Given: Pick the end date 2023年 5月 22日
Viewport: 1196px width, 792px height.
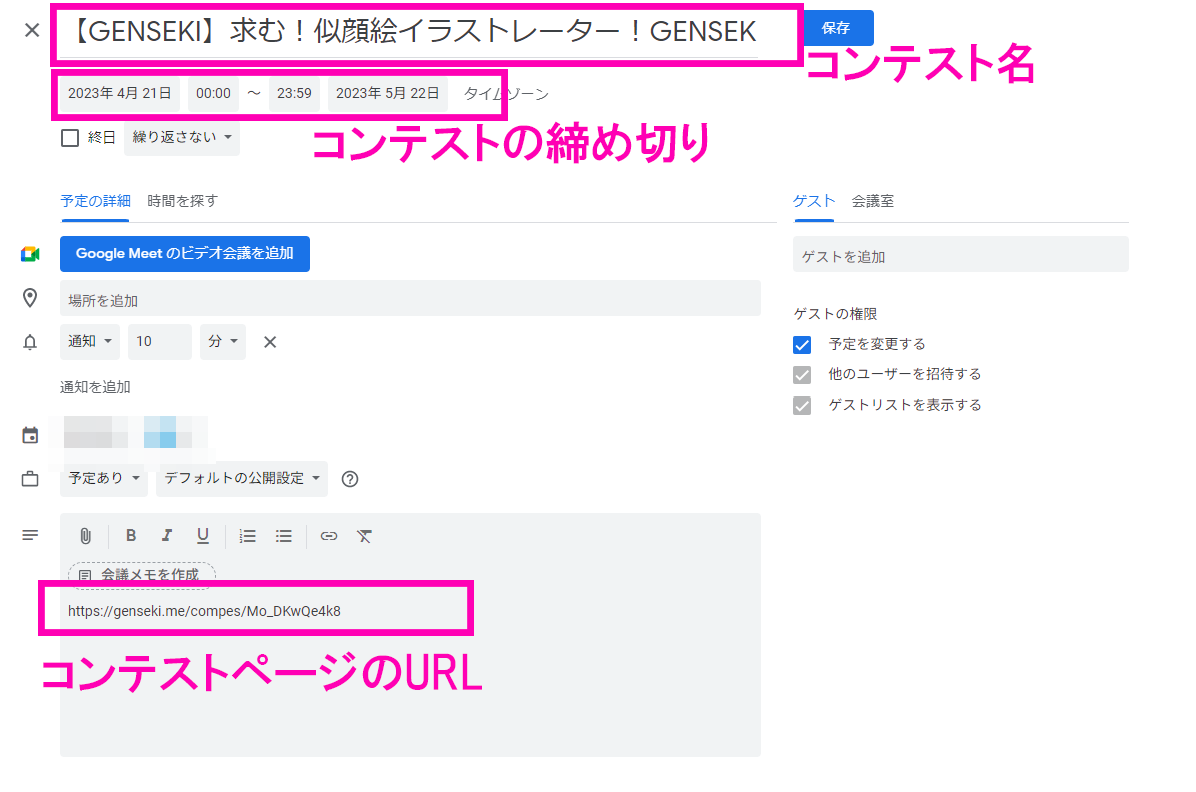Looking at the screenshot, I should point(387,93).
